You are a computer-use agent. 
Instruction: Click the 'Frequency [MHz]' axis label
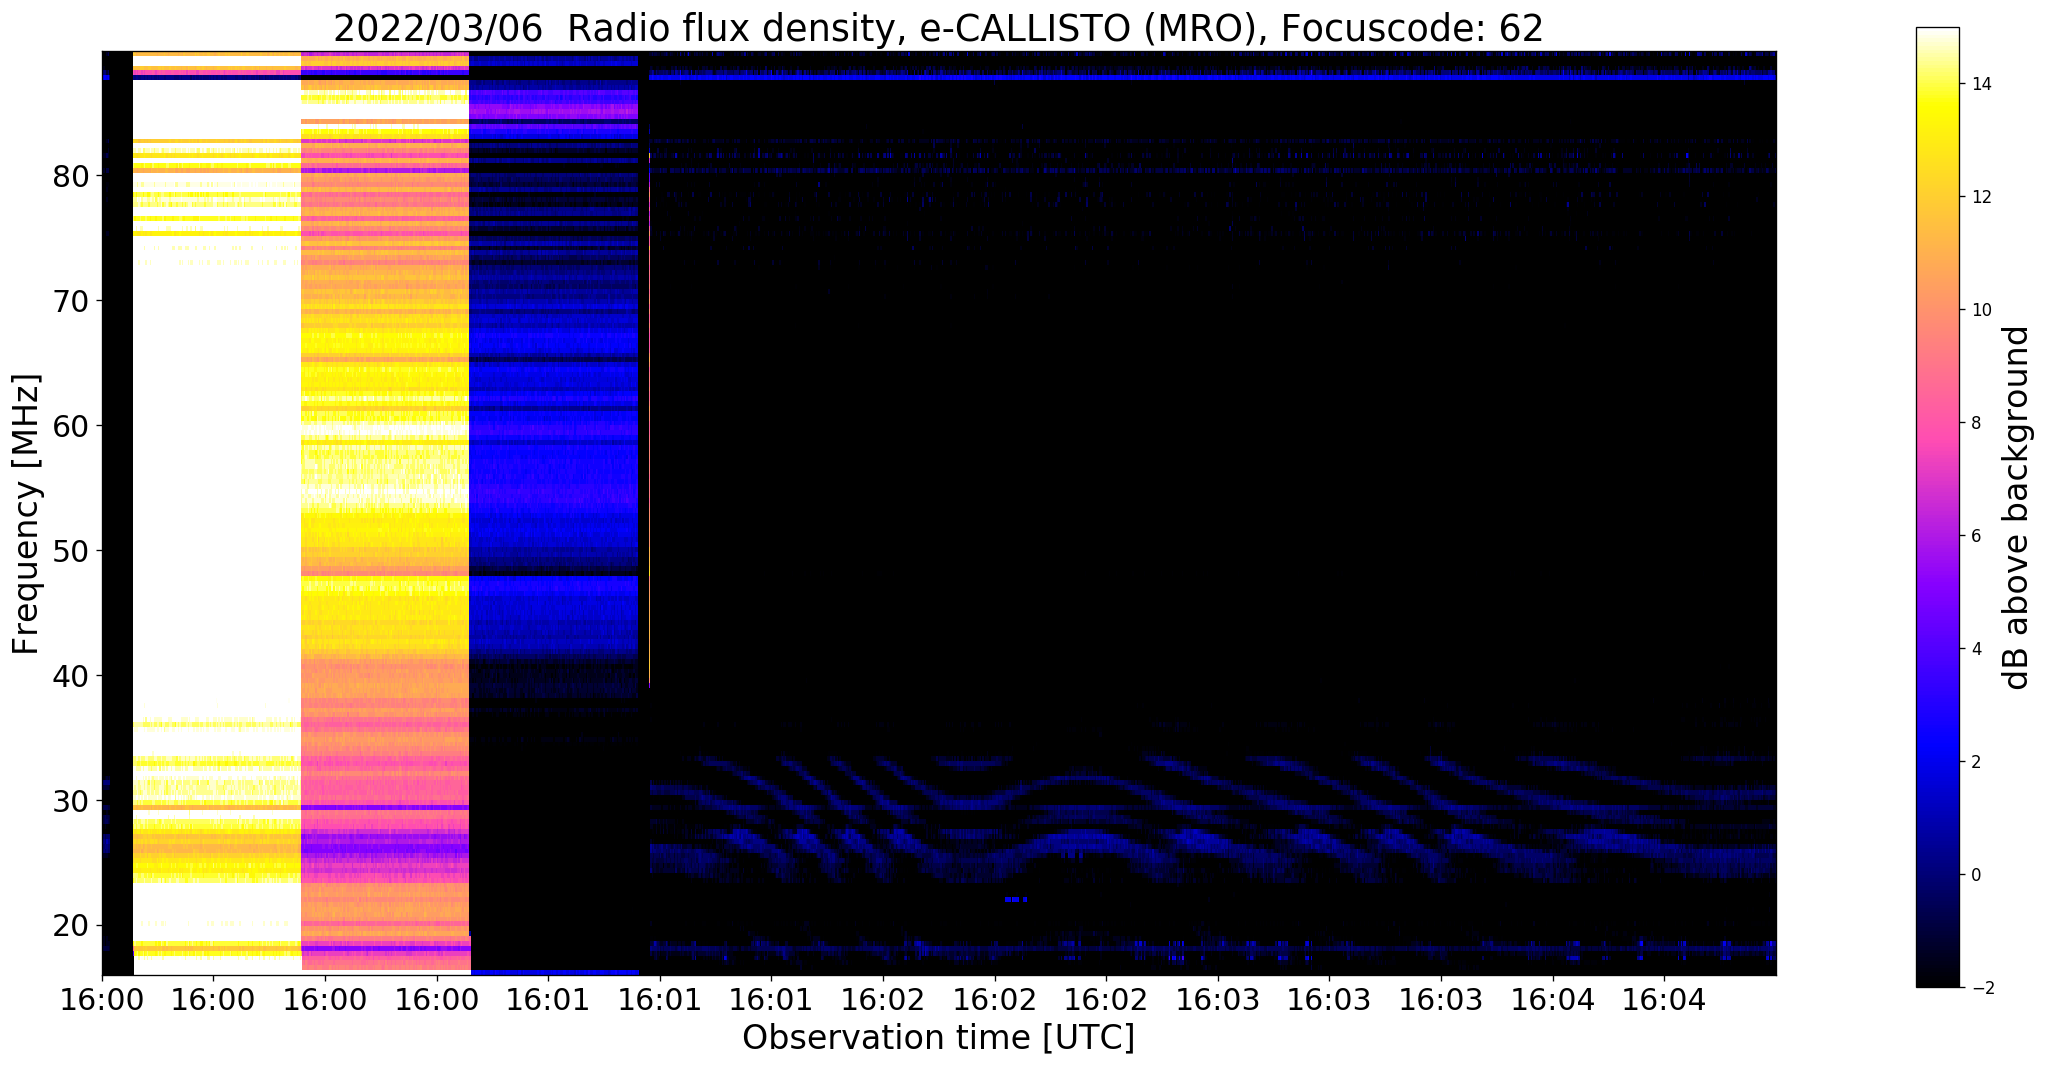27,513
